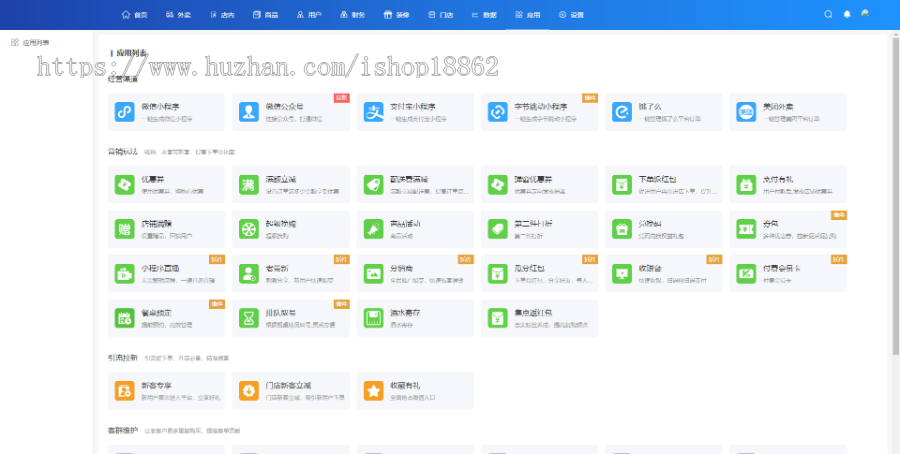Viewport: 900px width, 454px height.
Task: Open the 饿了么 app icon
Action: (622, 112)
